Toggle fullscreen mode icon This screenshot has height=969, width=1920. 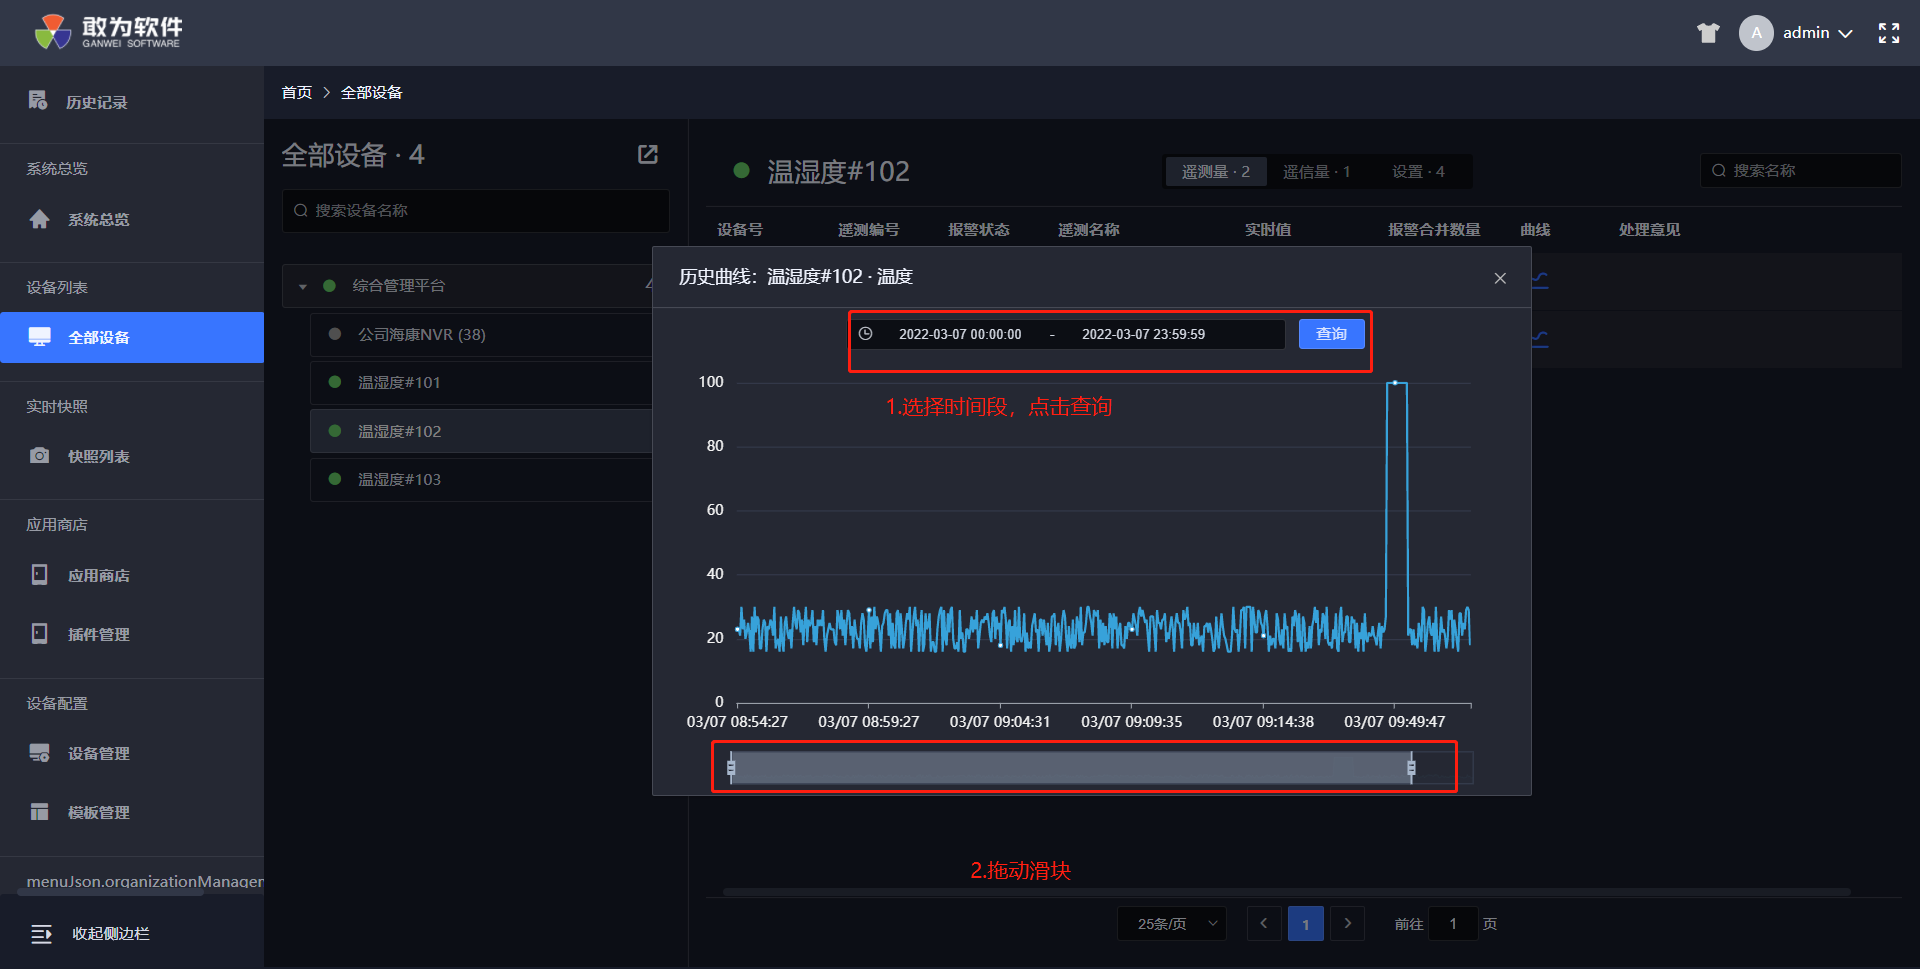[x=1888, y=33]
